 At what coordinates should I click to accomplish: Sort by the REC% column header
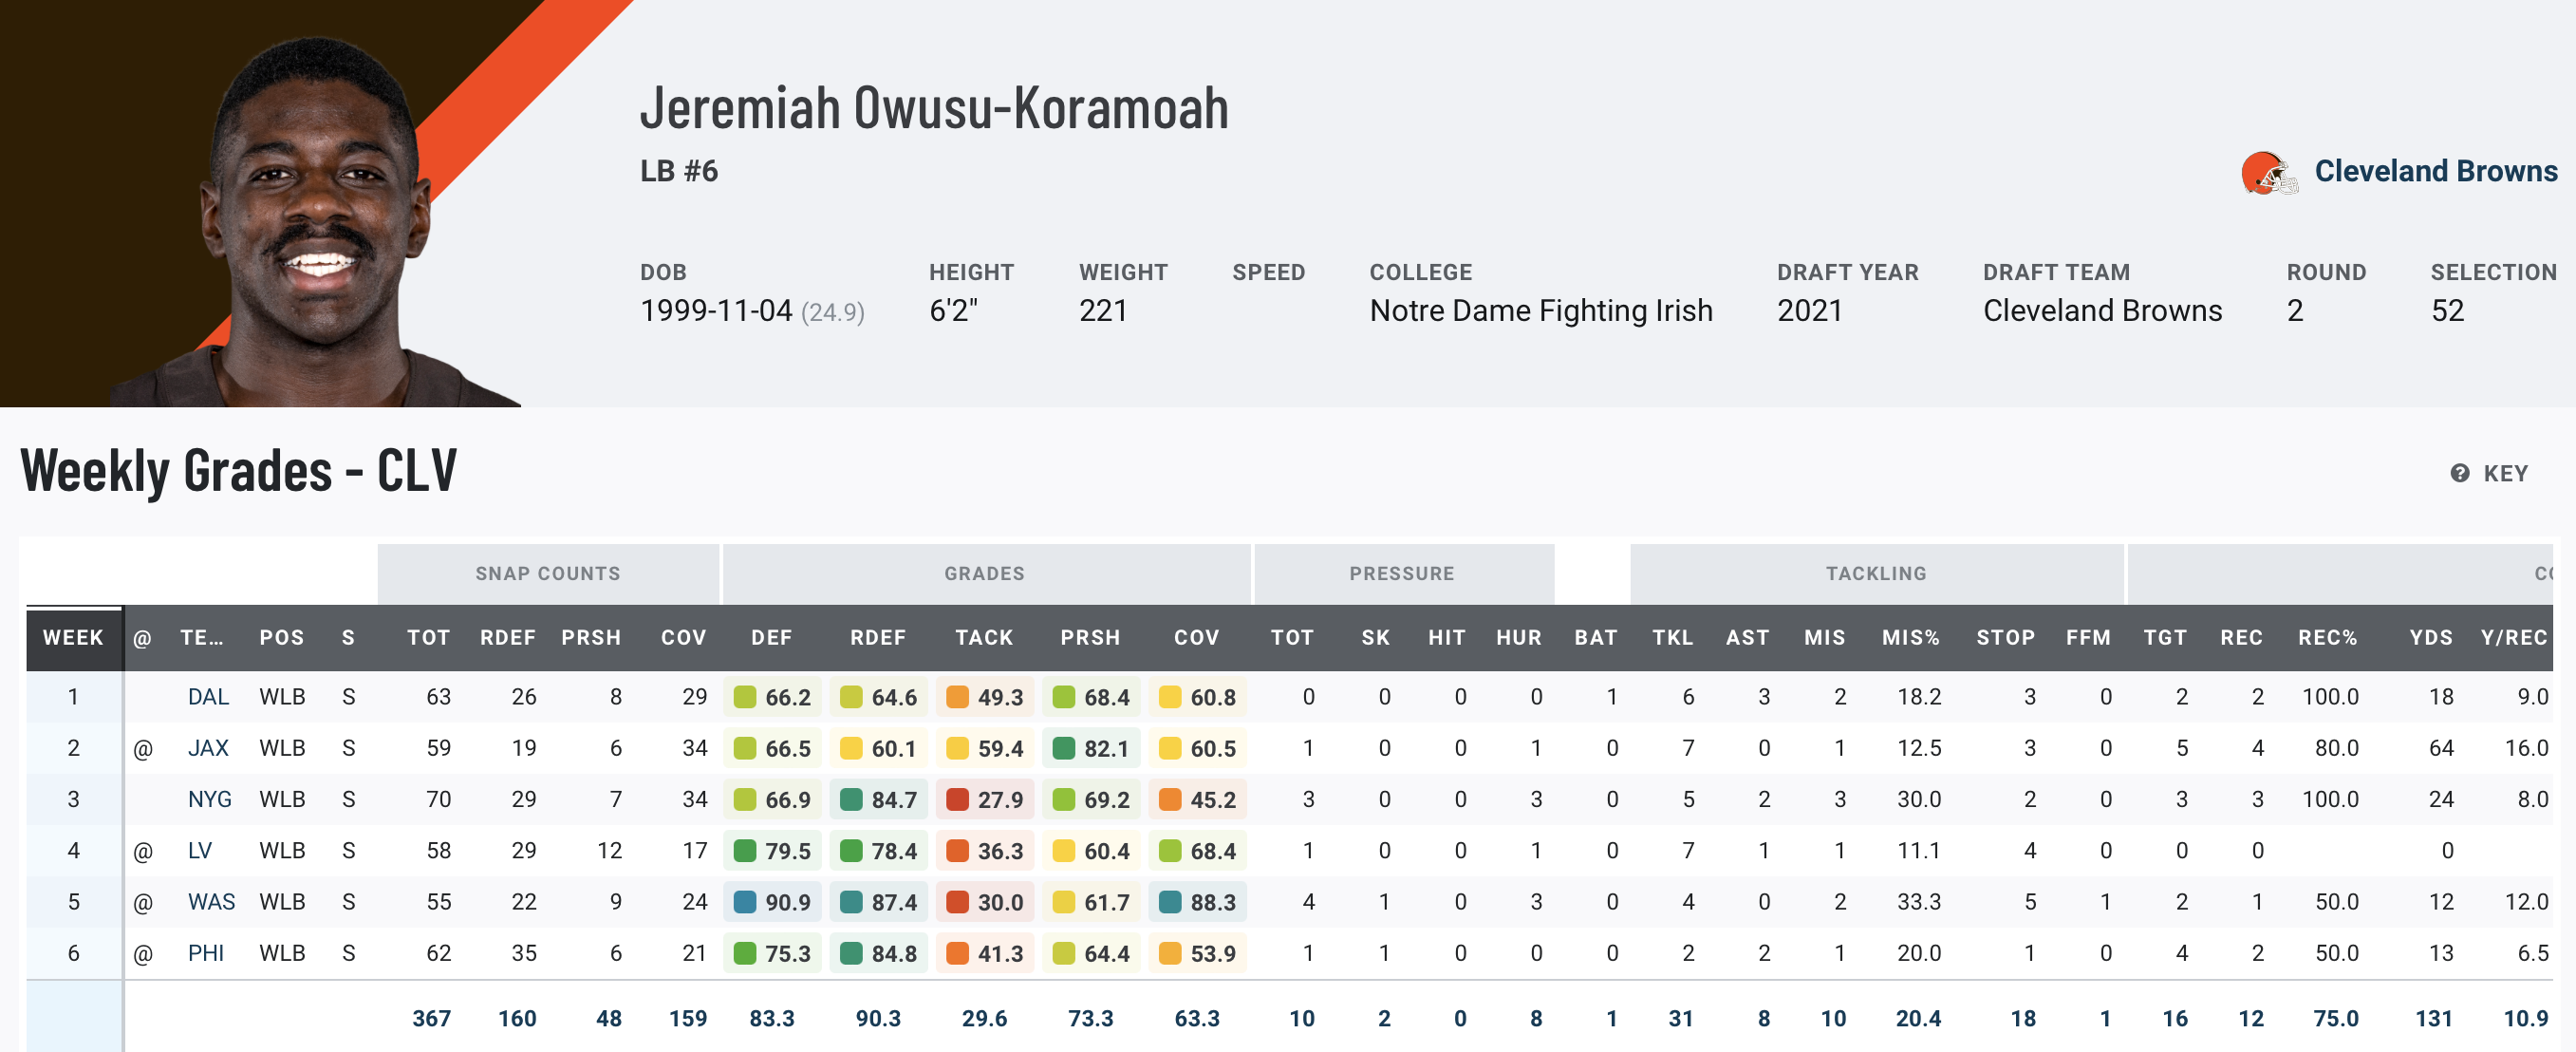point(2327,638)
